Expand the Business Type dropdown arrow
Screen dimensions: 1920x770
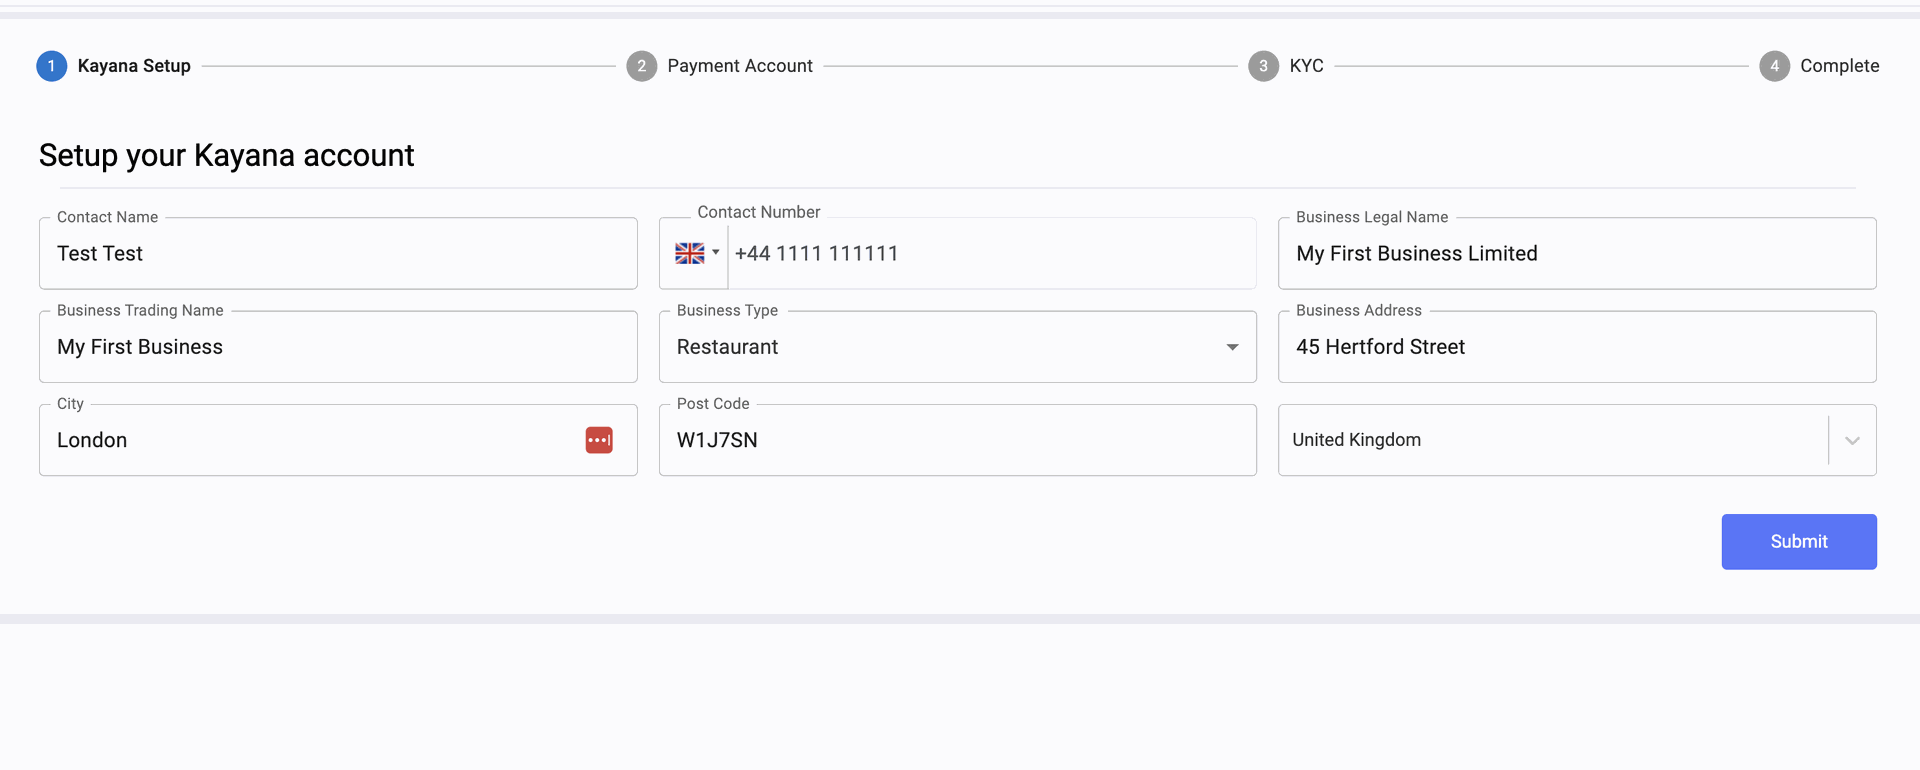point(1232,347)
